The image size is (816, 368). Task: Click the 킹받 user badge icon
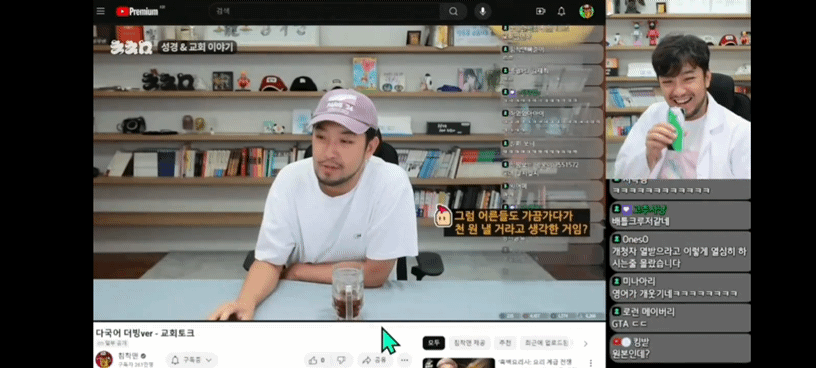coord(621,342)
